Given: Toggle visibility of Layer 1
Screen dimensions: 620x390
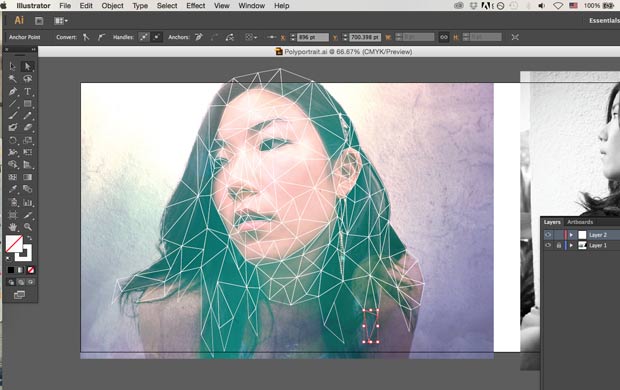Looking at the screenshot, I should [x=548, y=246].
